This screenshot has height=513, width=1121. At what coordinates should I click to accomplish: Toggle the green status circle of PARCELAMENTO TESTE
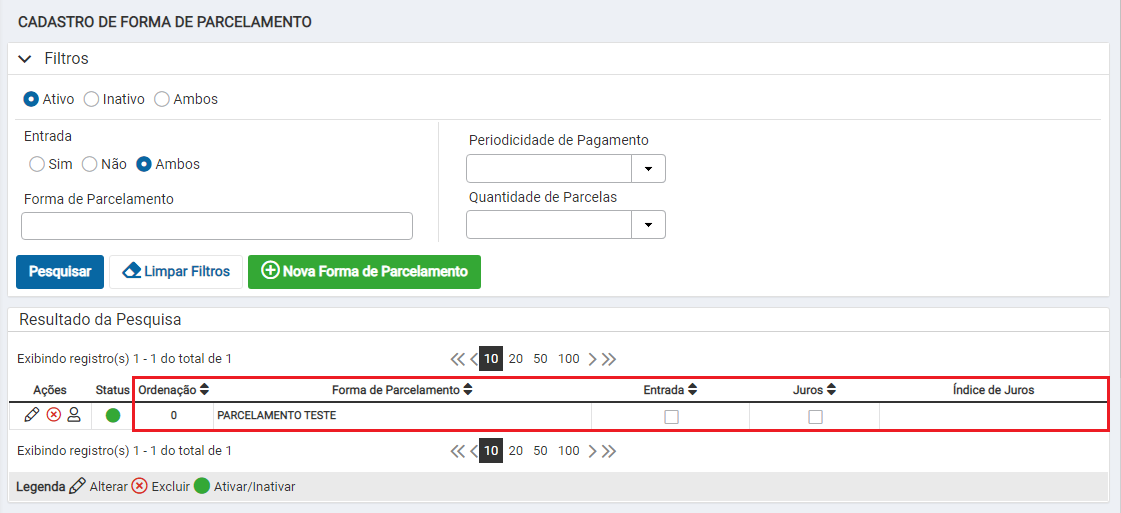point(113,416)
